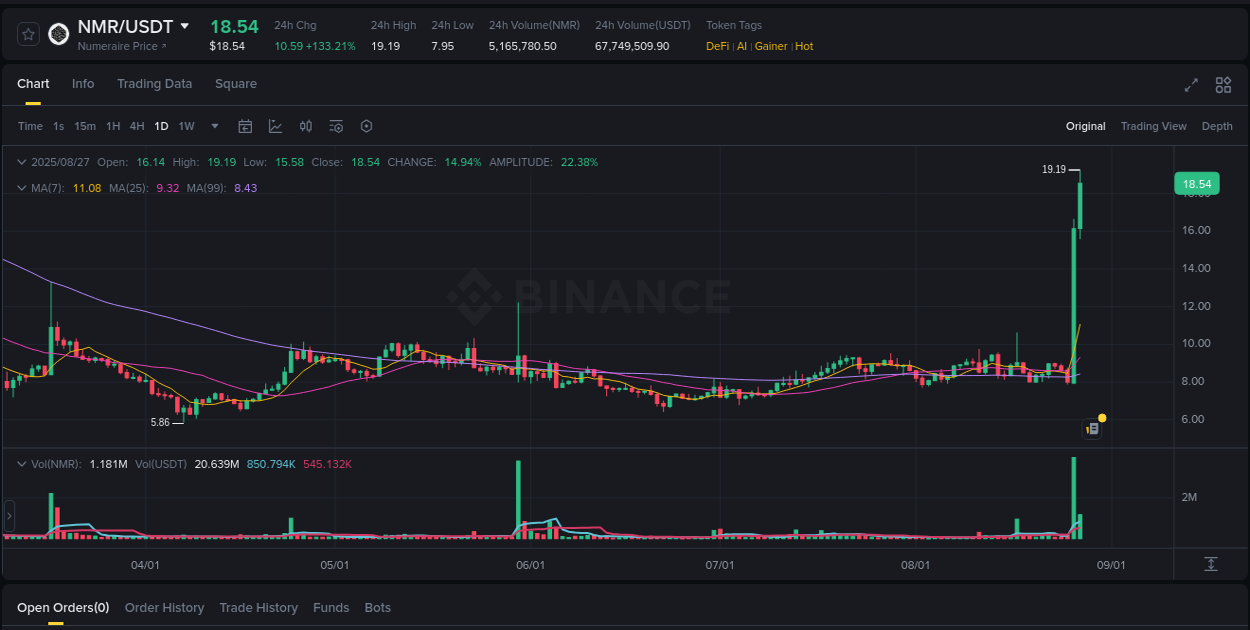This screenshot has height=630, width=1250.
Task: Switch chart to Trading View mode
Action: 1153,126
